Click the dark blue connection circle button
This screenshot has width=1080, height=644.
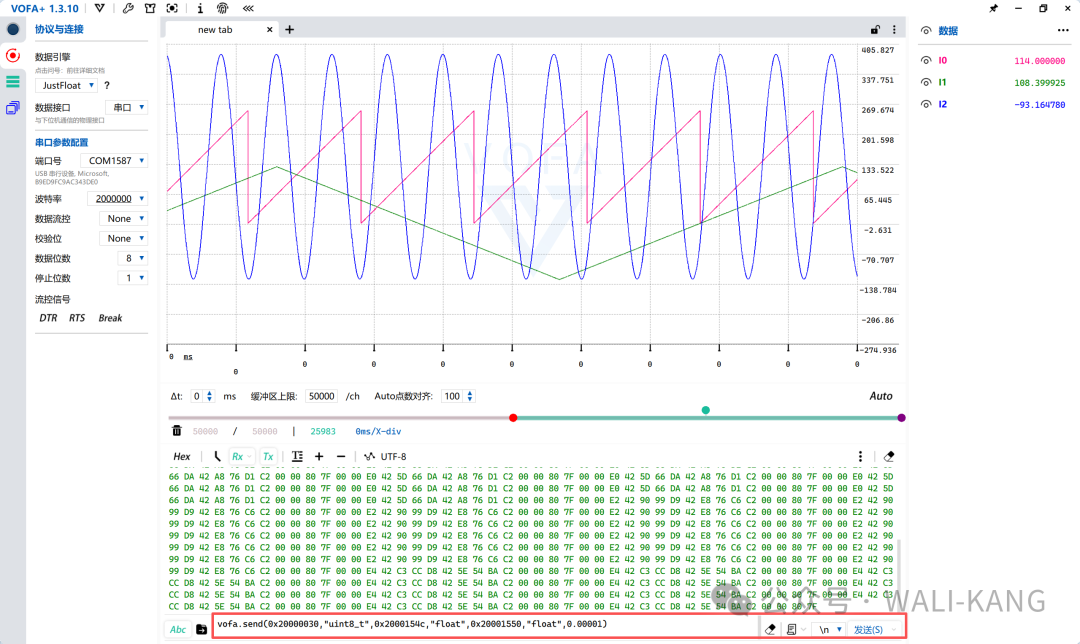tap(13, 30)
